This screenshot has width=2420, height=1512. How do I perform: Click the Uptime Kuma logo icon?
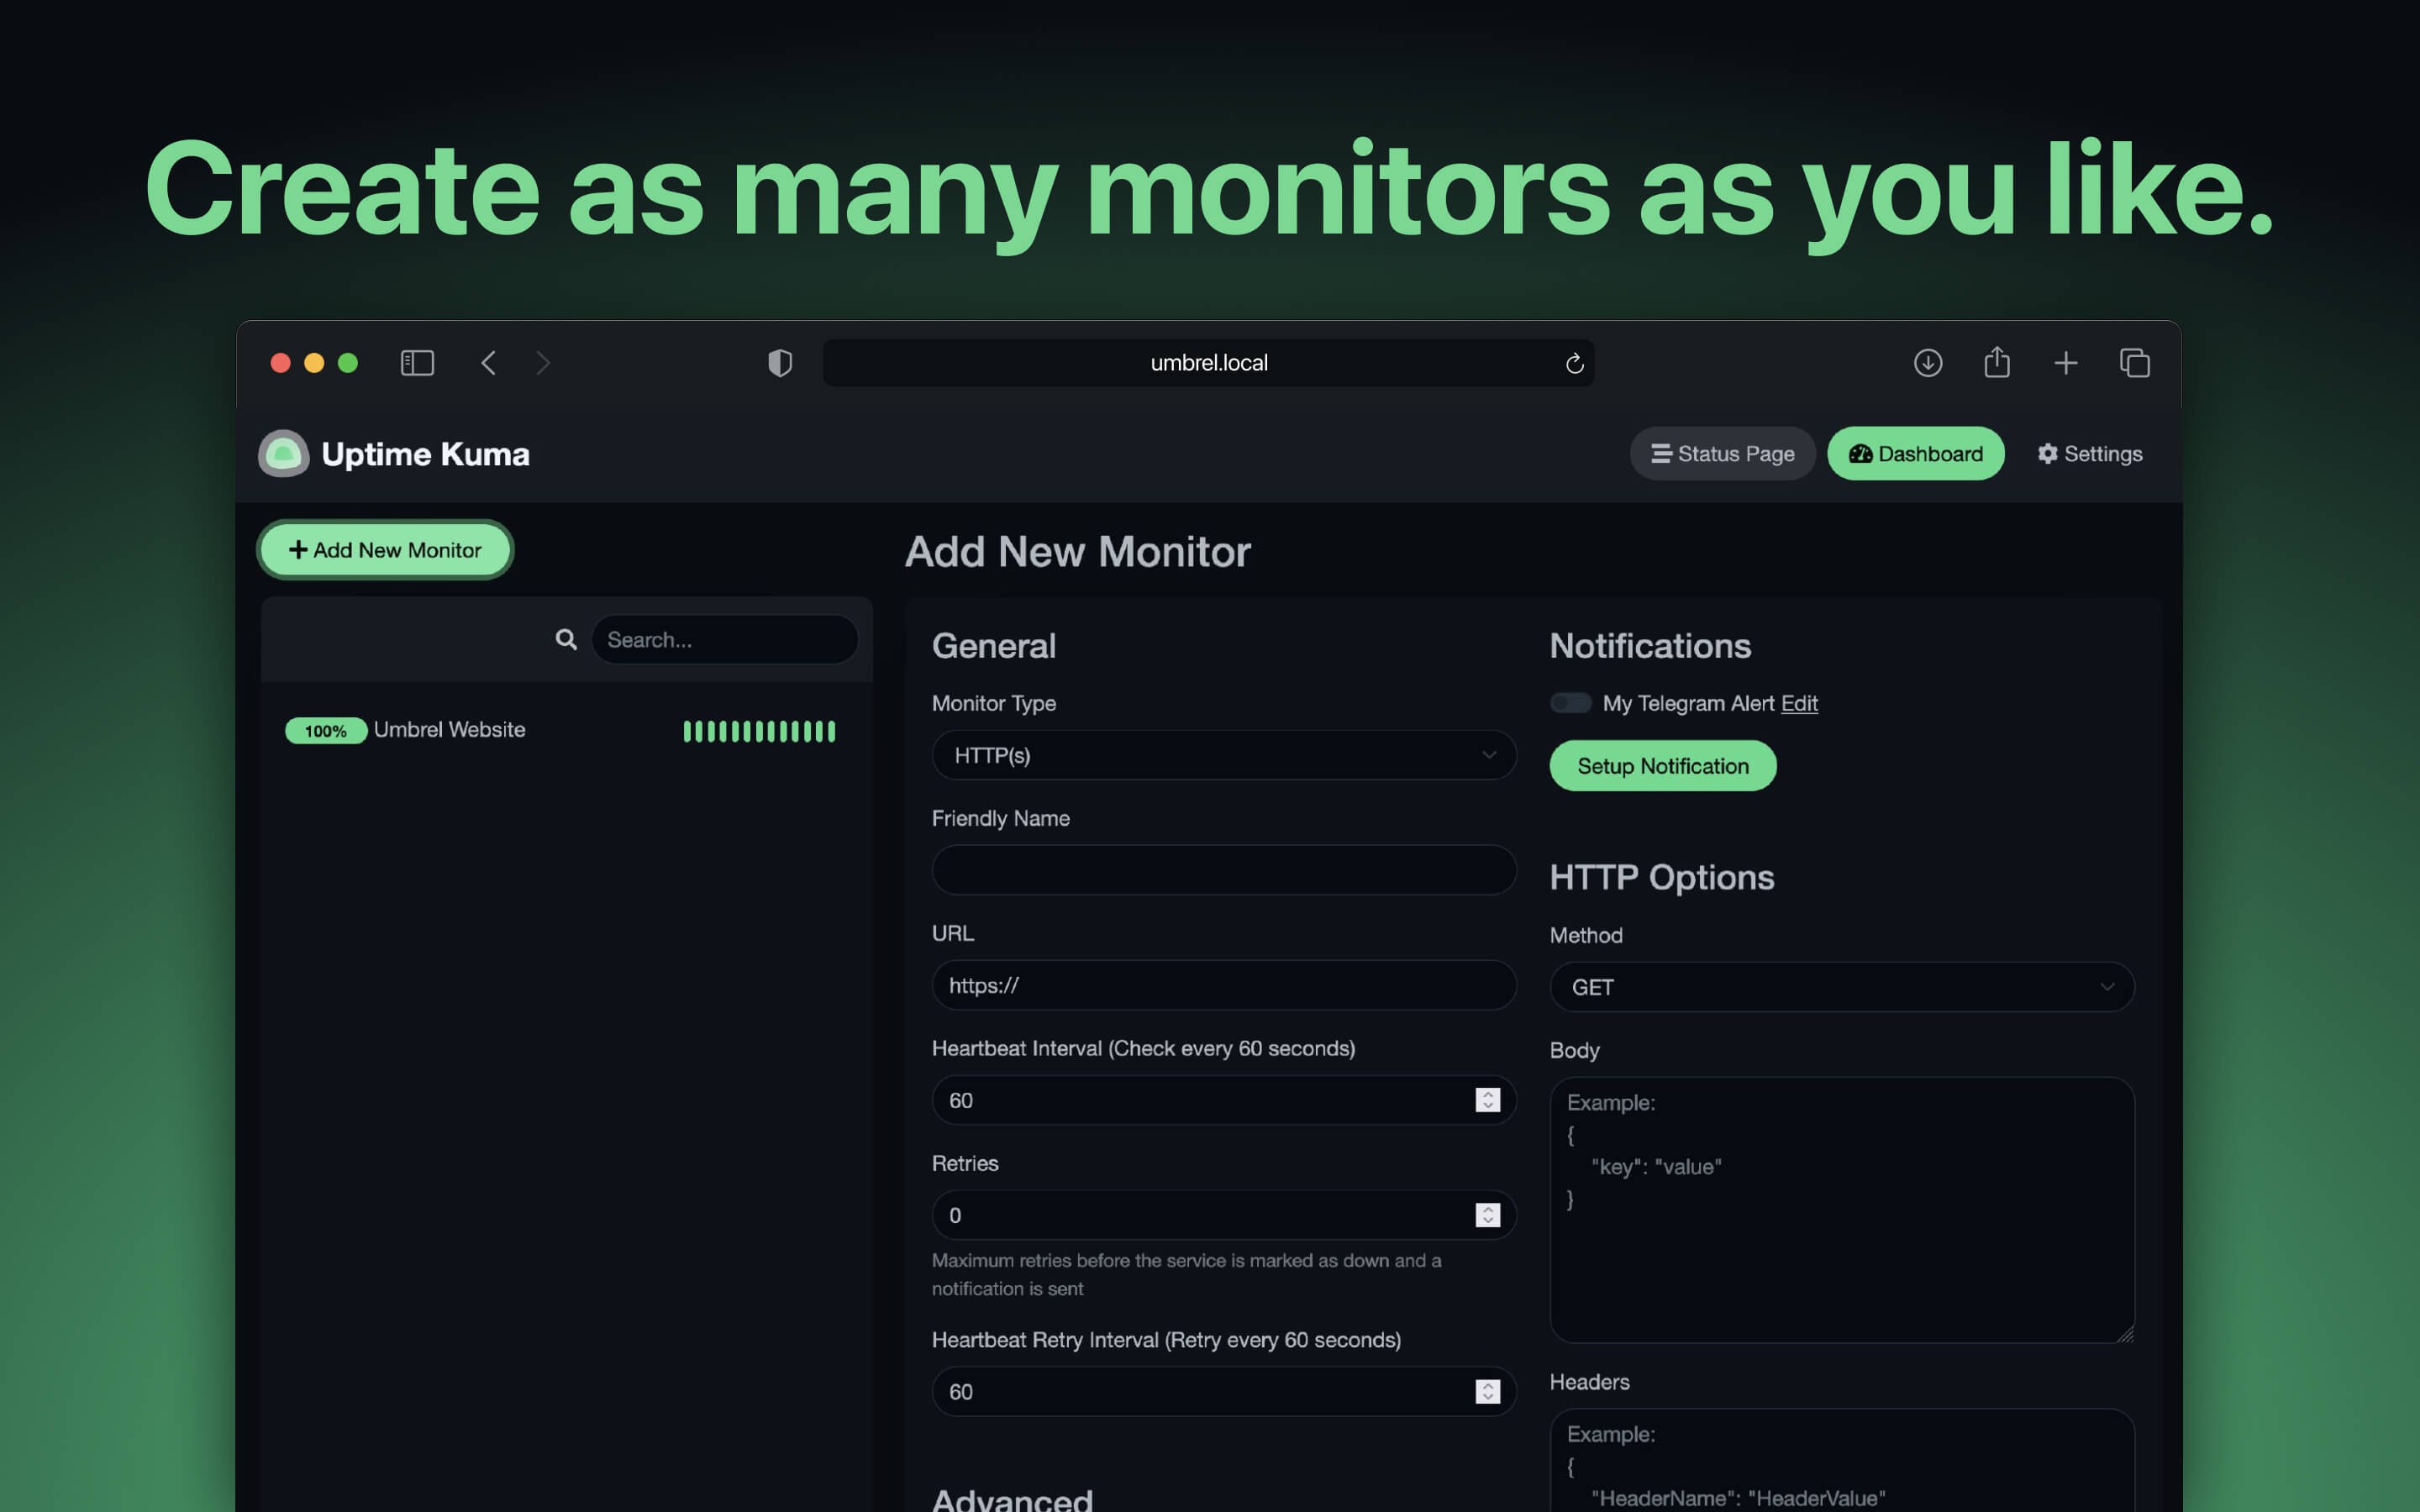[283, 454]
